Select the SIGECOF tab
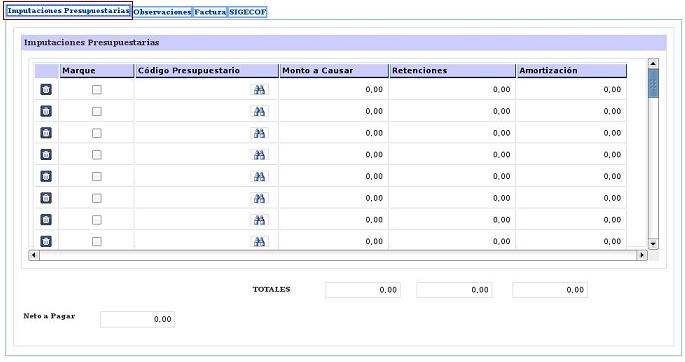 tap(248, 12)
